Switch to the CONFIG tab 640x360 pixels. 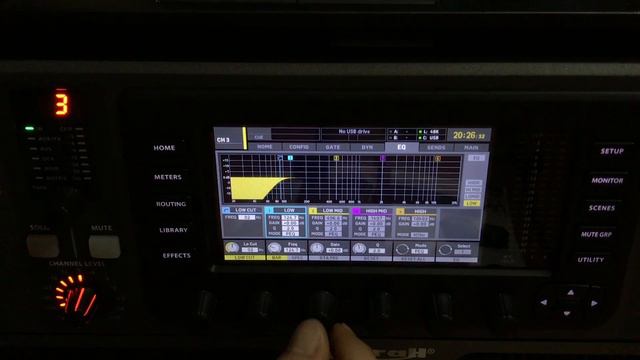(x=299, y=147)
